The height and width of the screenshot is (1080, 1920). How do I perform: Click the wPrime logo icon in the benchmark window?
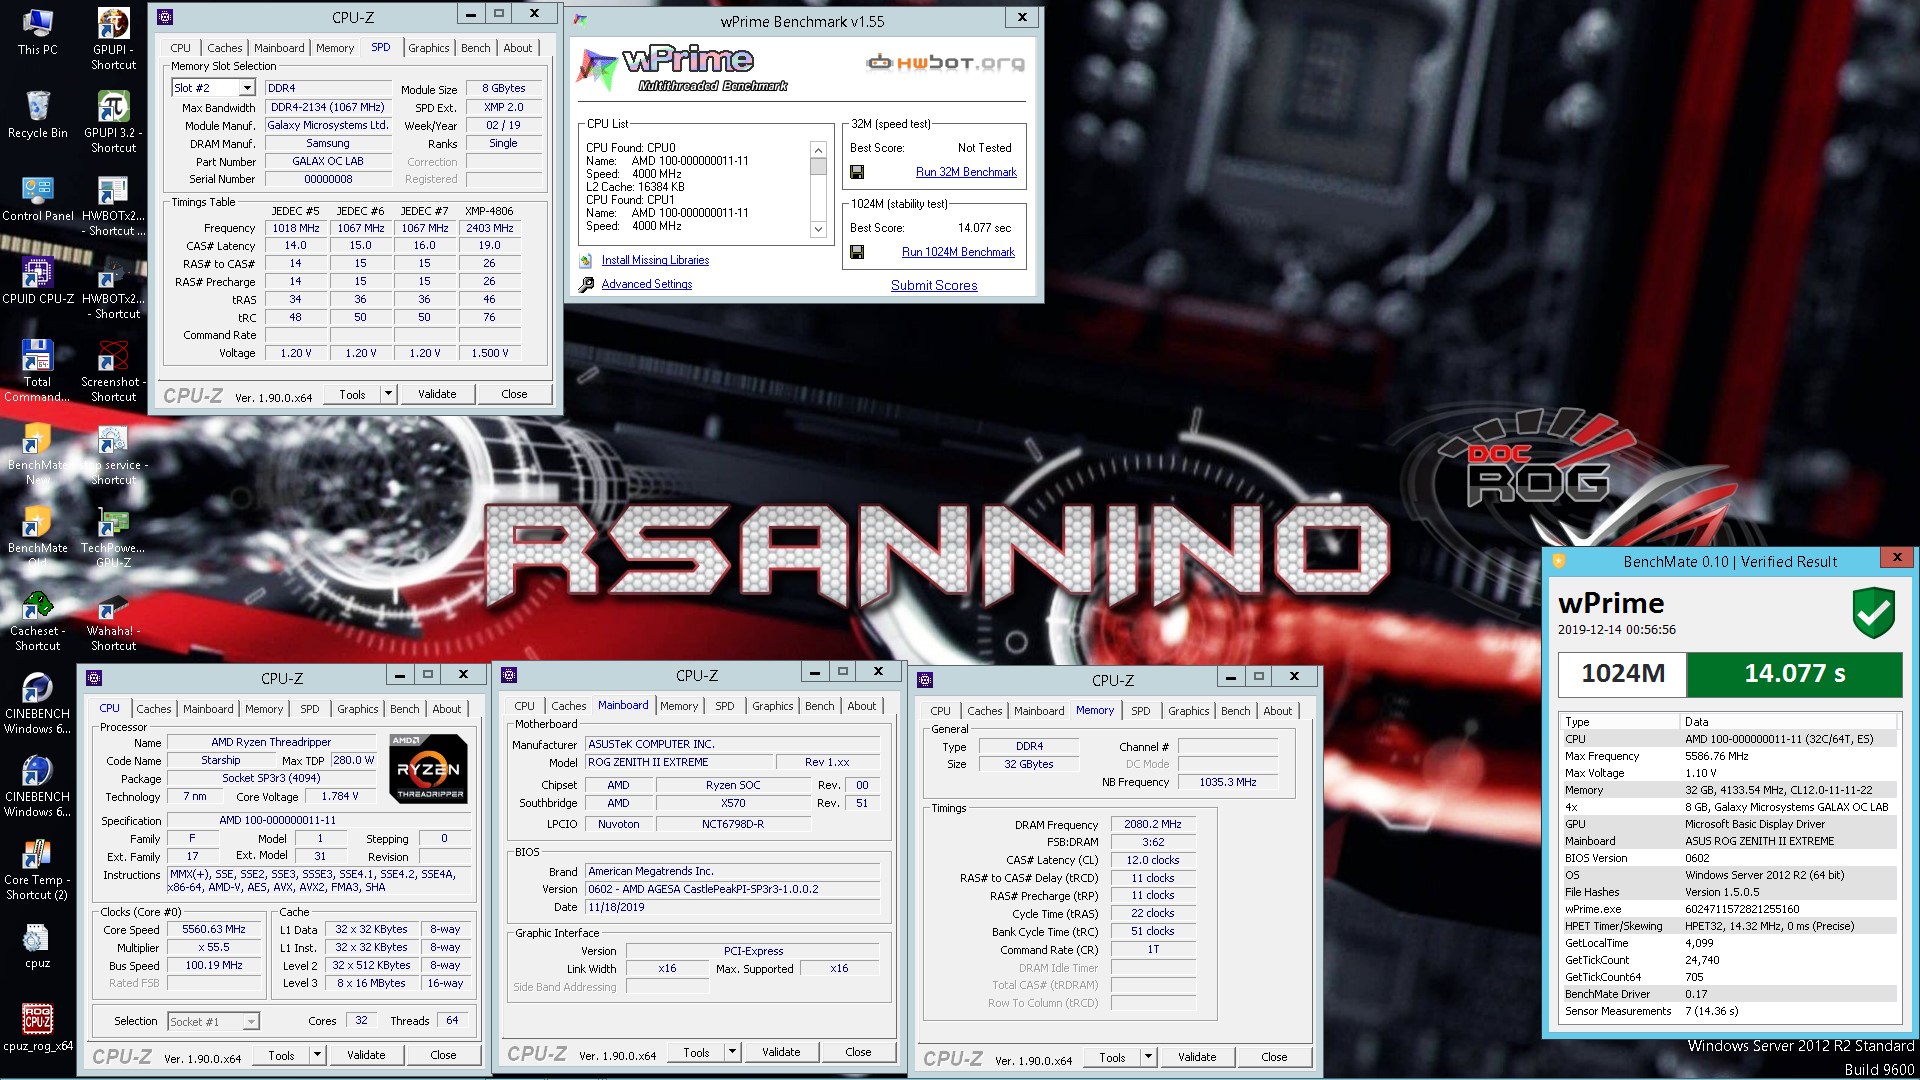[x=598, y=69]
